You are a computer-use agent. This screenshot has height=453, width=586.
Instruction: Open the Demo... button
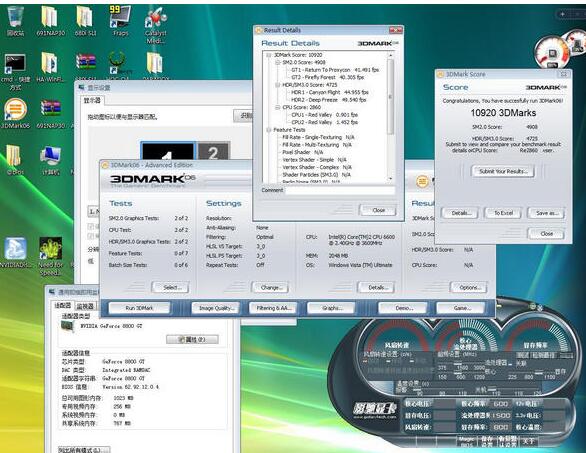[403, 308]
